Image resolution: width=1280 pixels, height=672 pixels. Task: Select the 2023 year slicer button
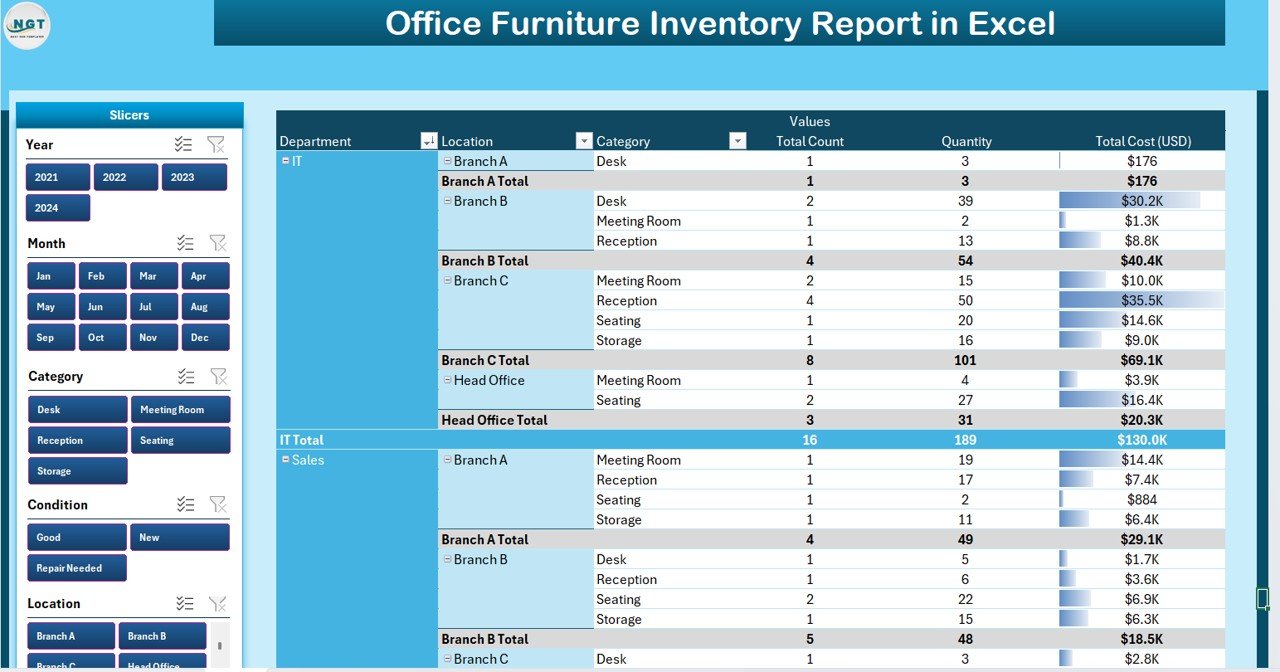194,177
